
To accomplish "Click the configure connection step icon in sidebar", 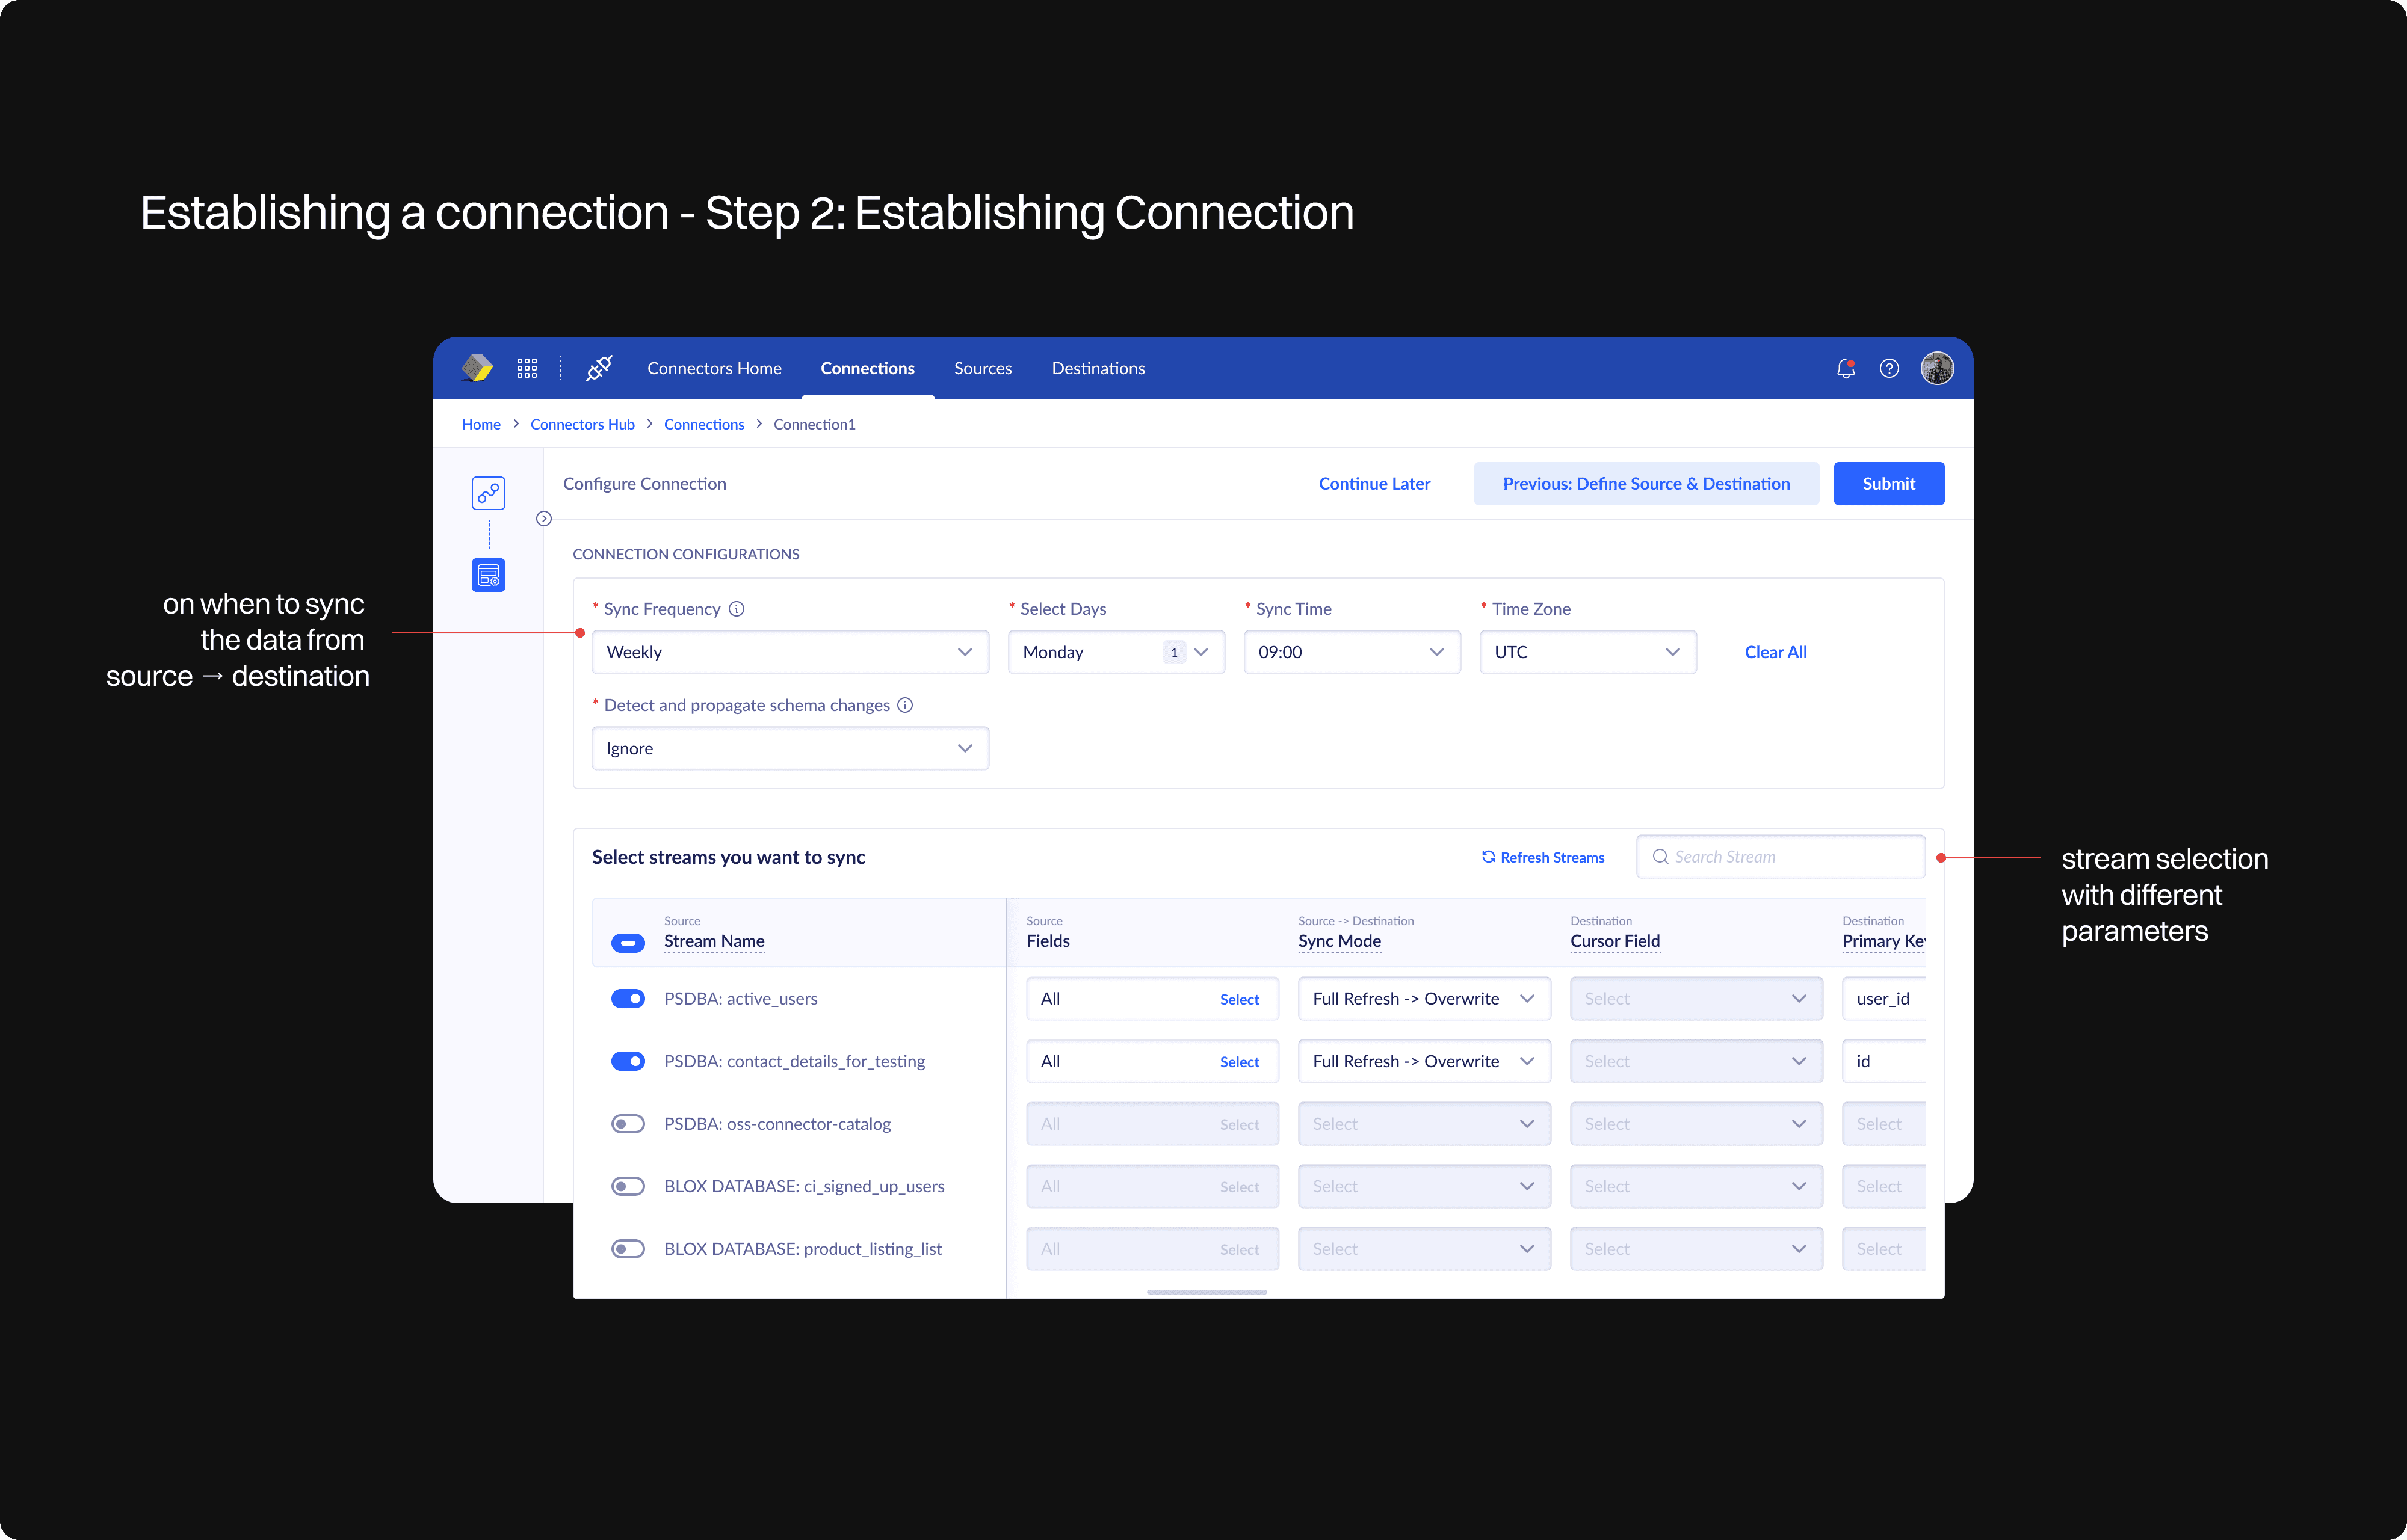I will click(x=488, y=575).
